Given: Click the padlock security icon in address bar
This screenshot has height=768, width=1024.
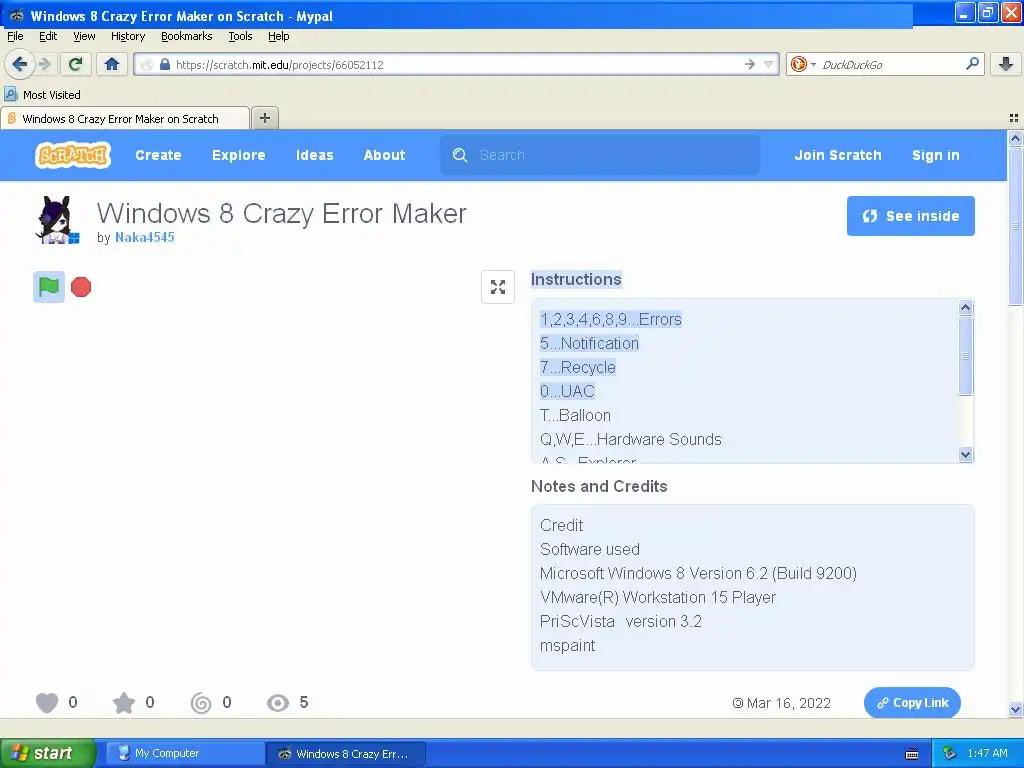Looking at the screenshot, I should click(x=165, y=65).
